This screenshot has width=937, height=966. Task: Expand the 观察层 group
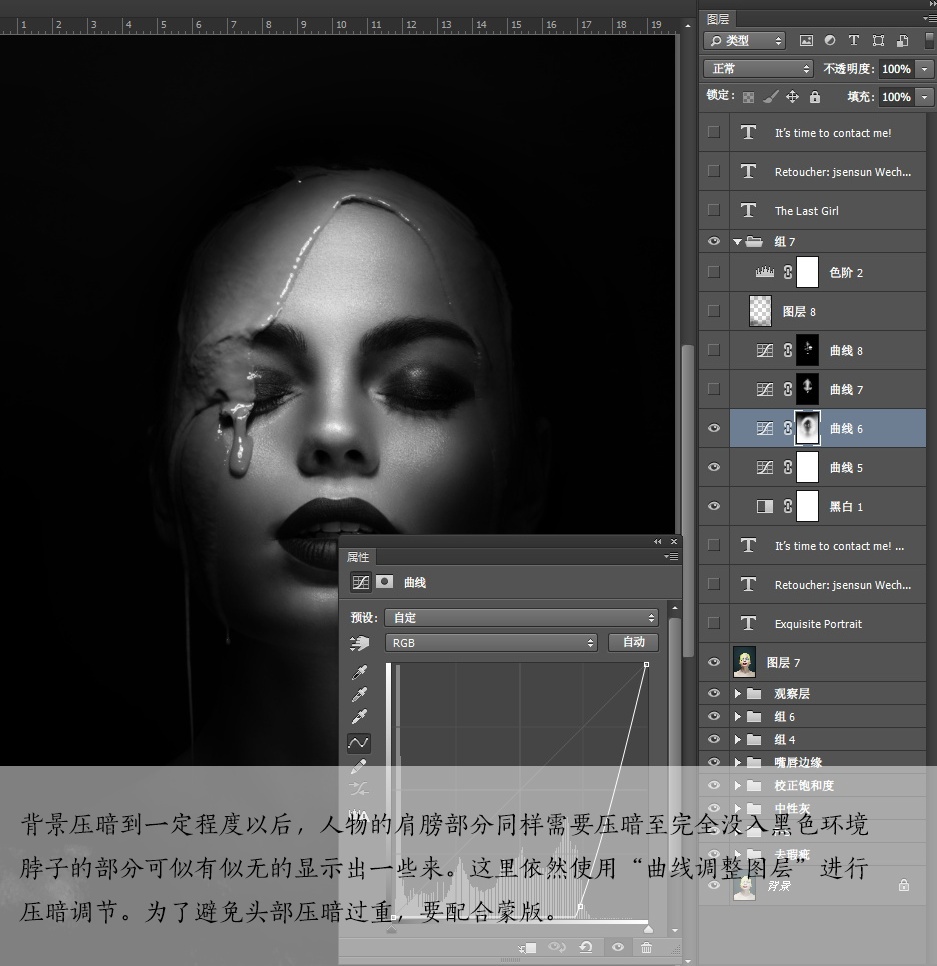737,694
